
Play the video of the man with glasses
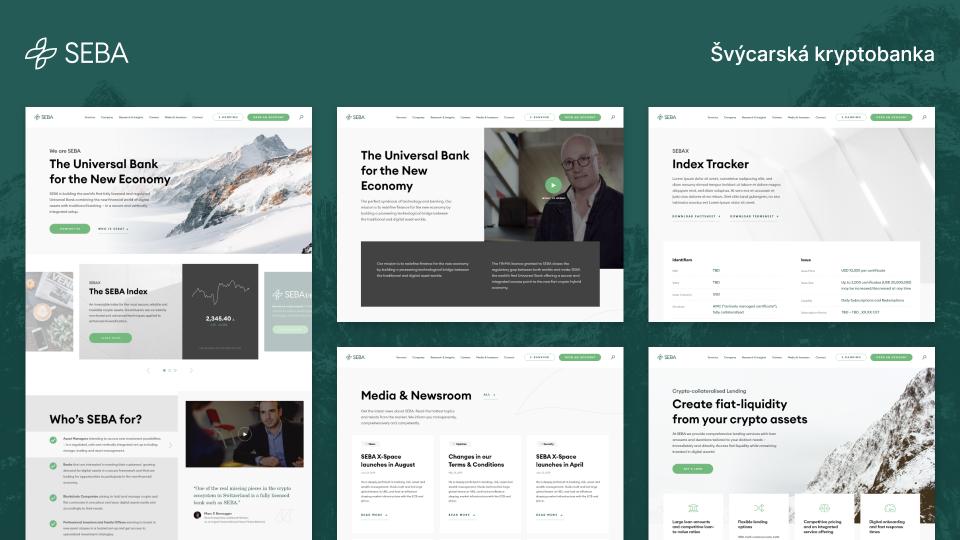click(x=553, y=185)
